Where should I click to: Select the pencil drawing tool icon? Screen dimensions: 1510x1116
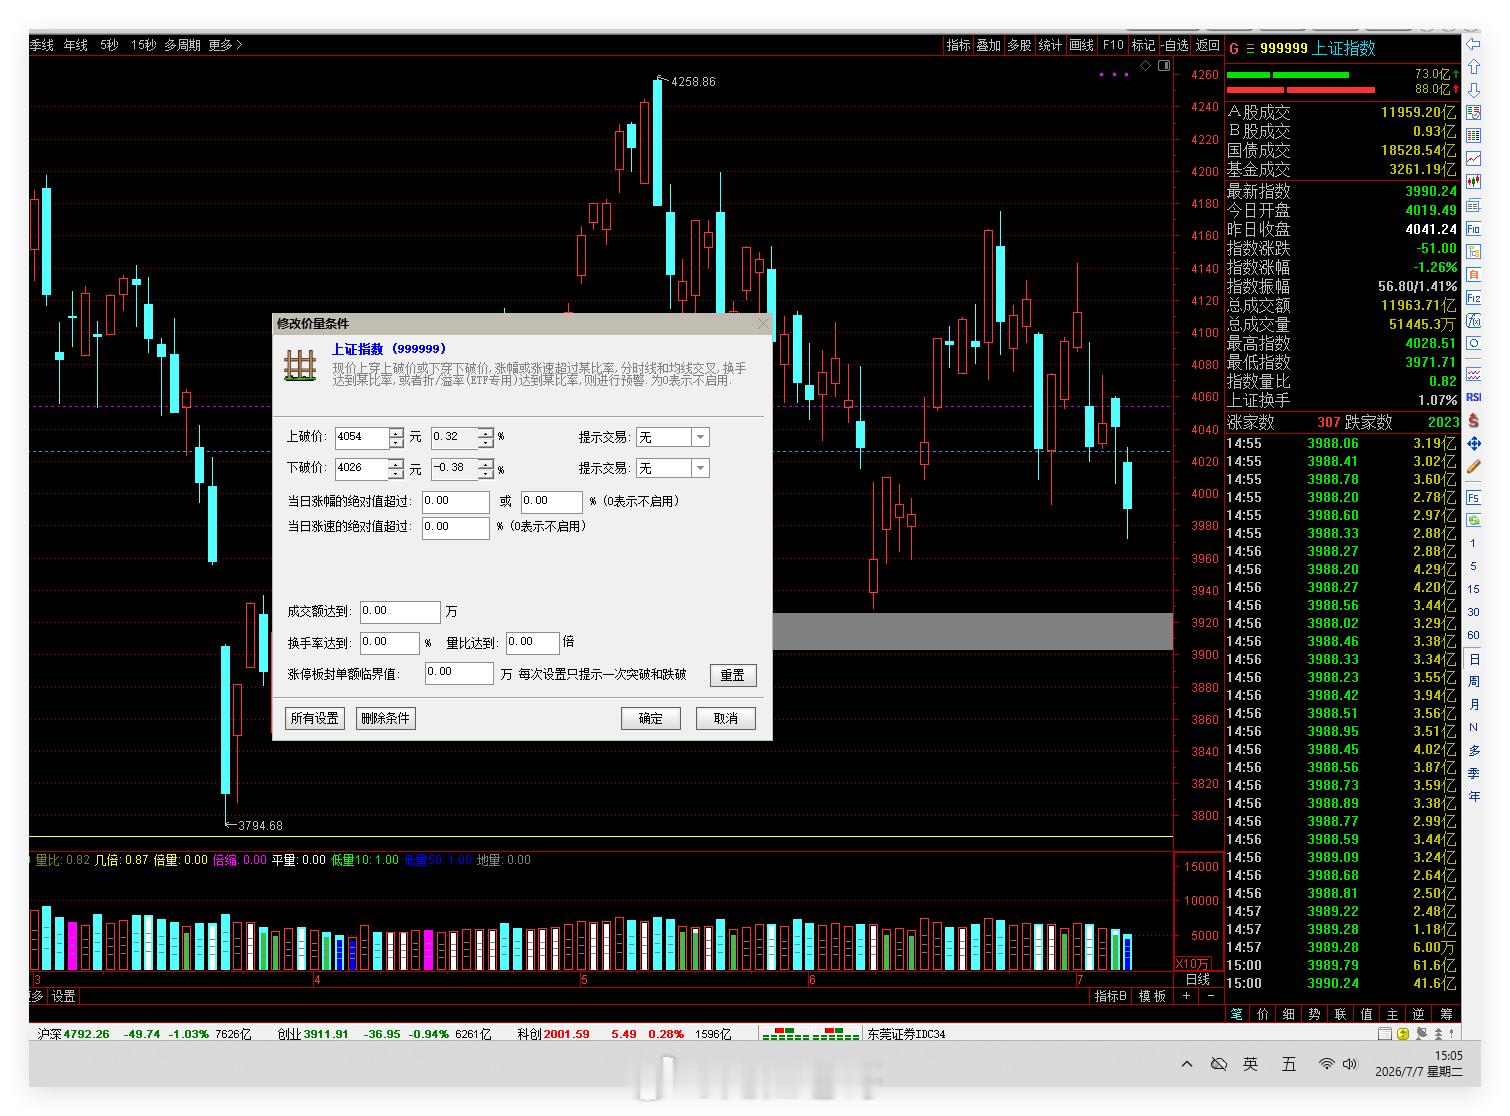(x=1473, y=467)
